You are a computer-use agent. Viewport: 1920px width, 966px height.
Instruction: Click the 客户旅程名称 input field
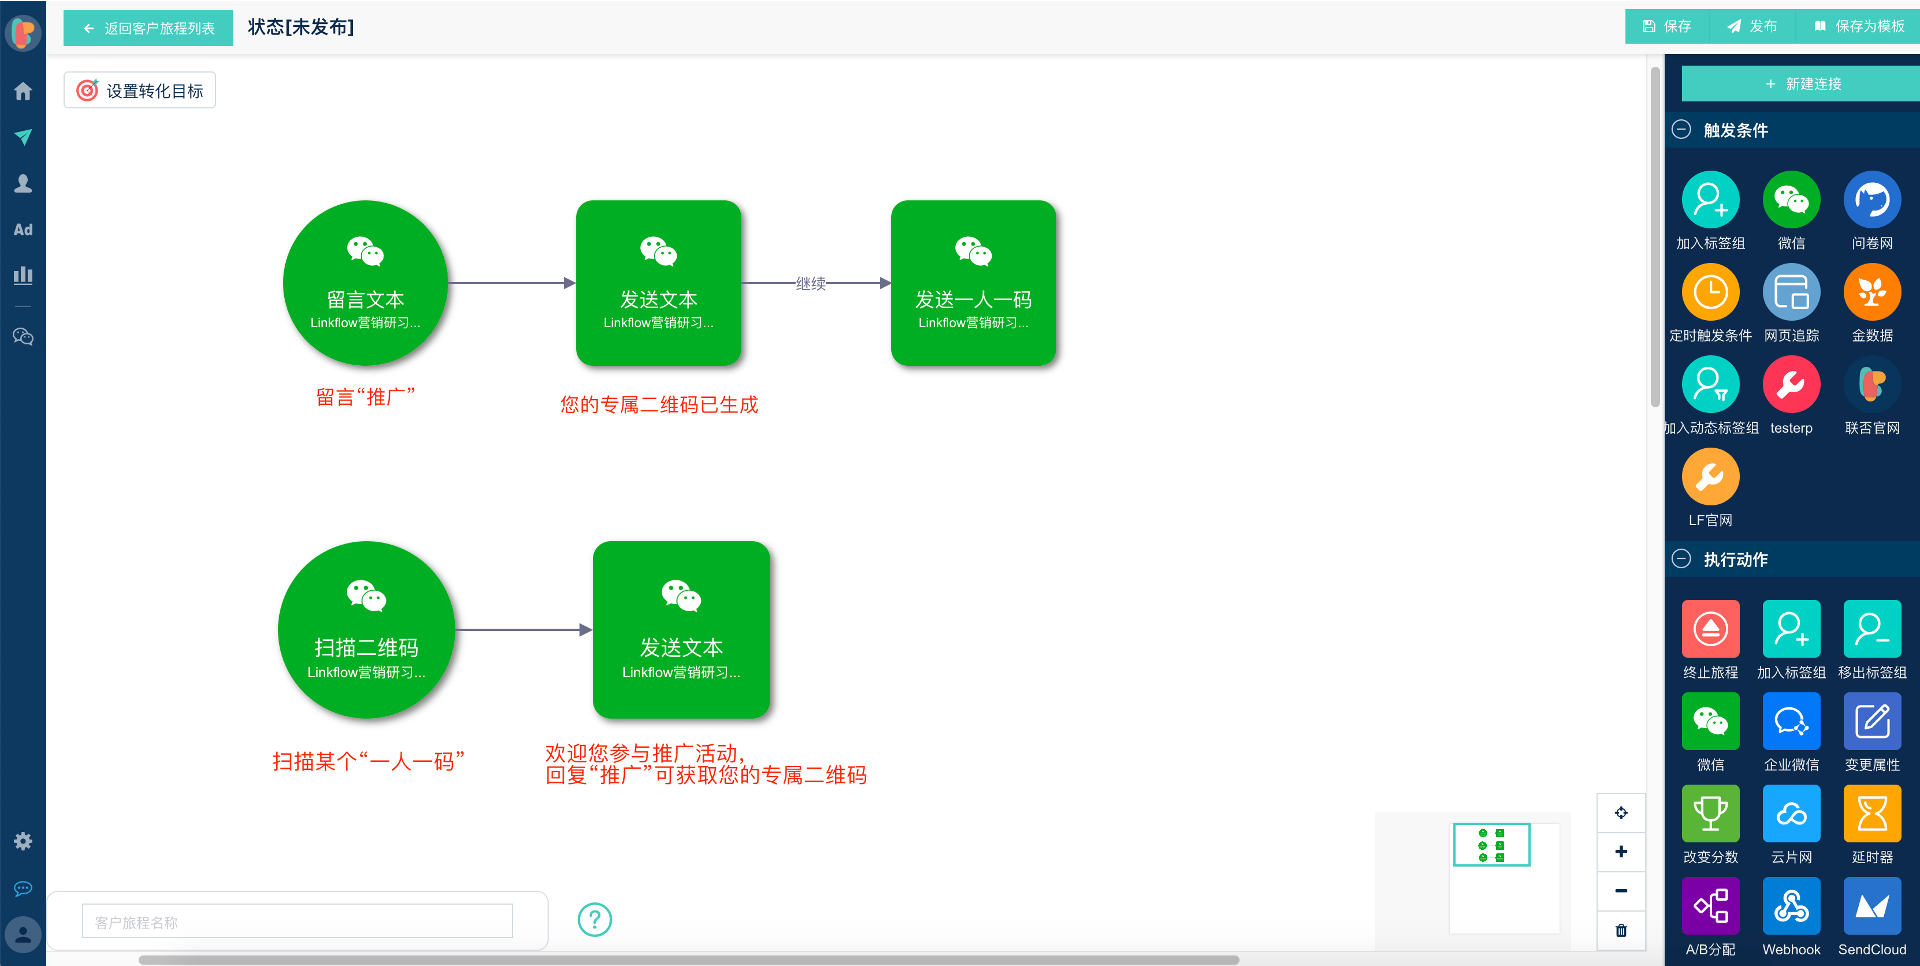coord(297,922)
